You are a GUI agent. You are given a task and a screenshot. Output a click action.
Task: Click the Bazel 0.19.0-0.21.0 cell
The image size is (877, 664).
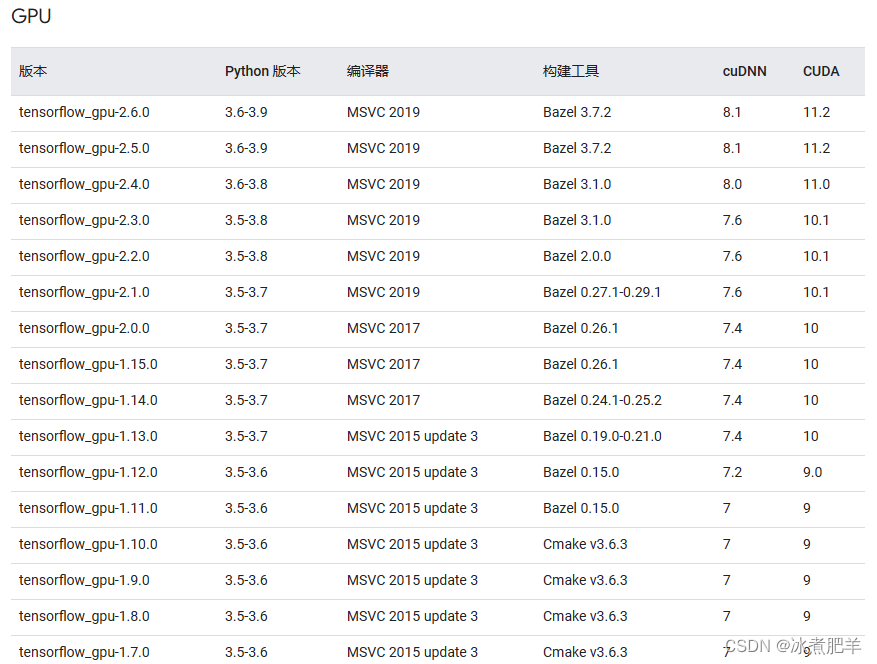coord(602,436)
